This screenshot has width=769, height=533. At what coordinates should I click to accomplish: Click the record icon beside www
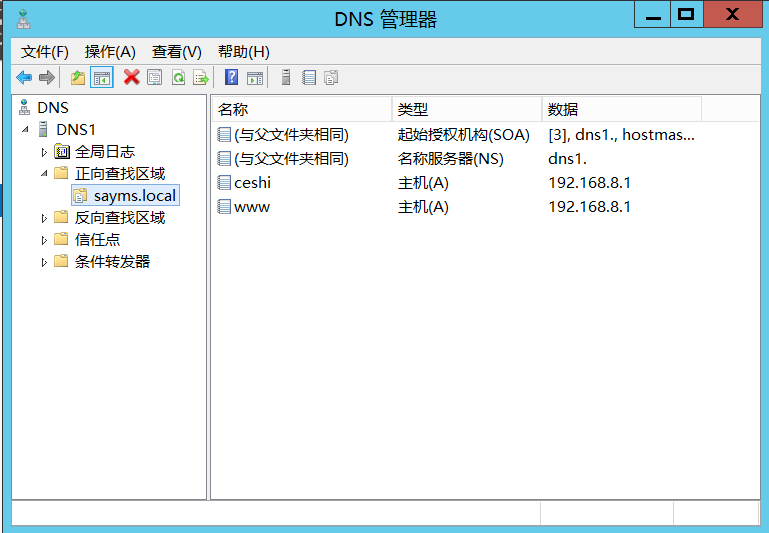point(224,206)
